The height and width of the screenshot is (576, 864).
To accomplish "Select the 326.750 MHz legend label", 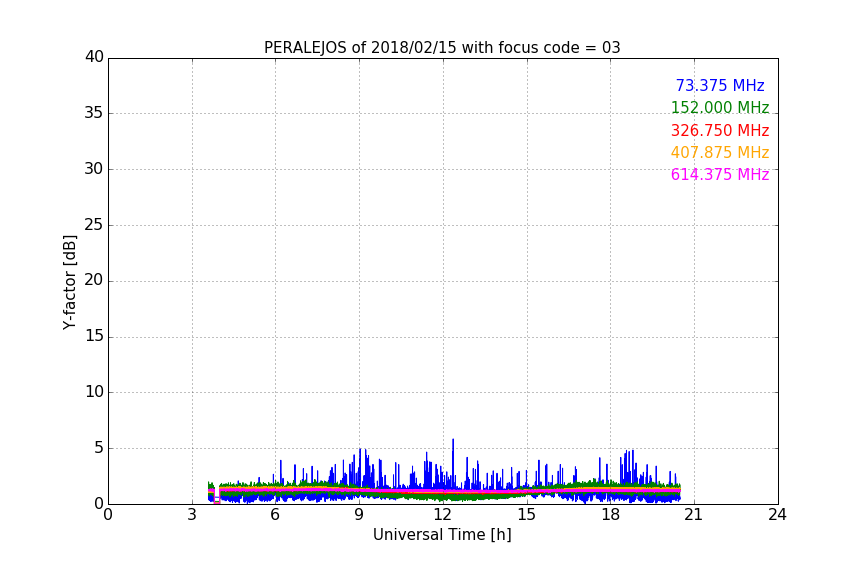I will point(720,131).
